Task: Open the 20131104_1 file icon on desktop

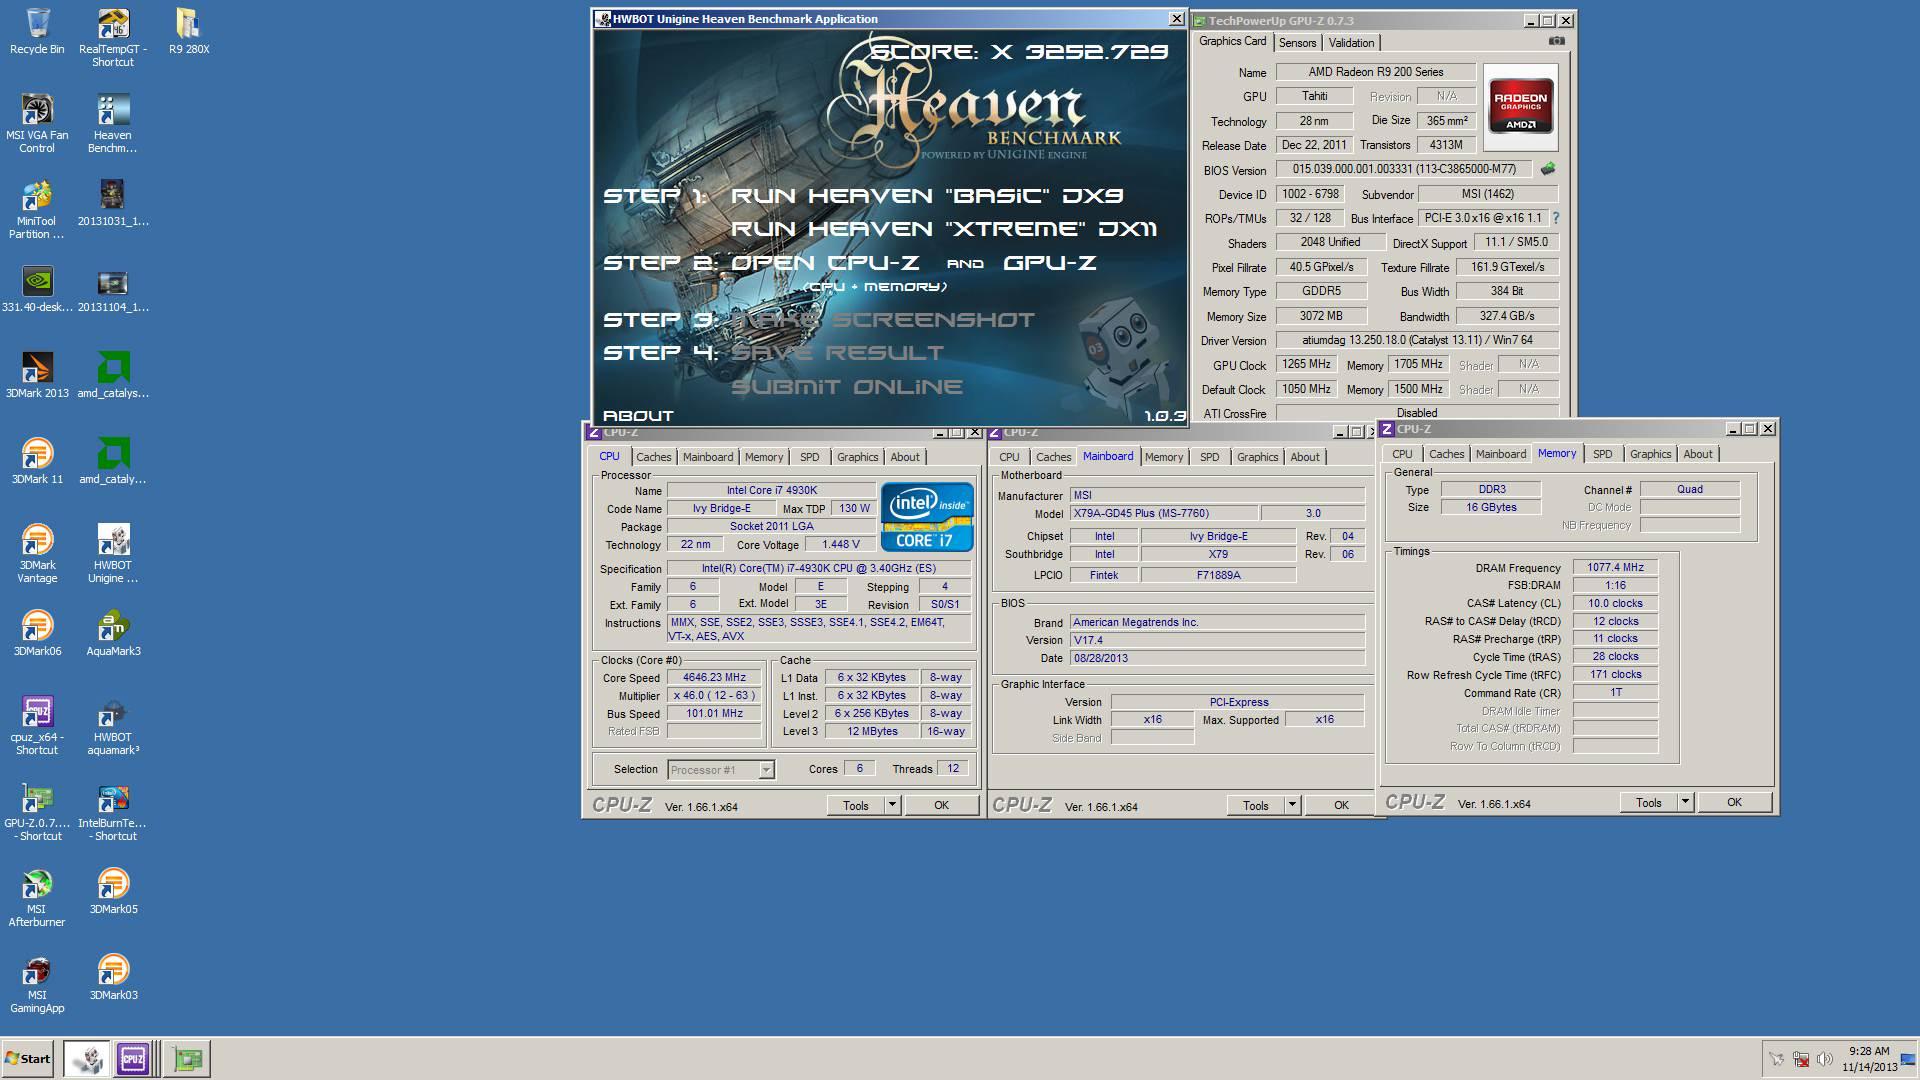Action: coord(113,290)
